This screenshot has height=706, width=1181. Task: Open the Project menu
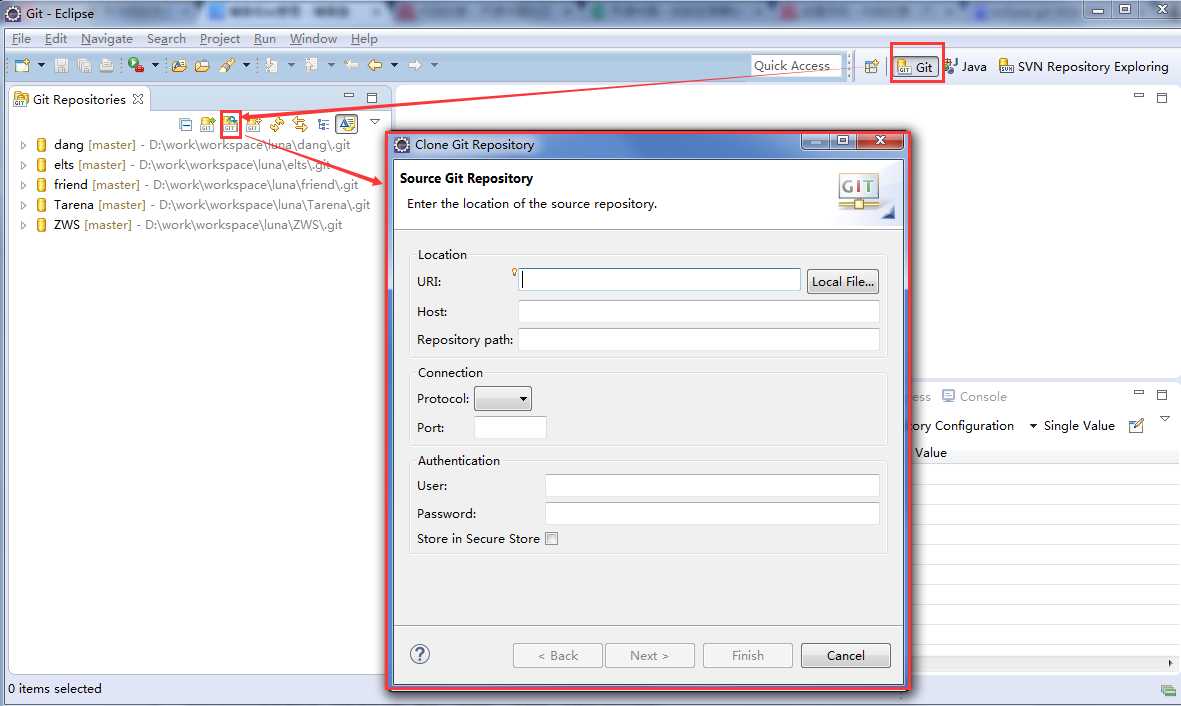[x=220, y=38]
